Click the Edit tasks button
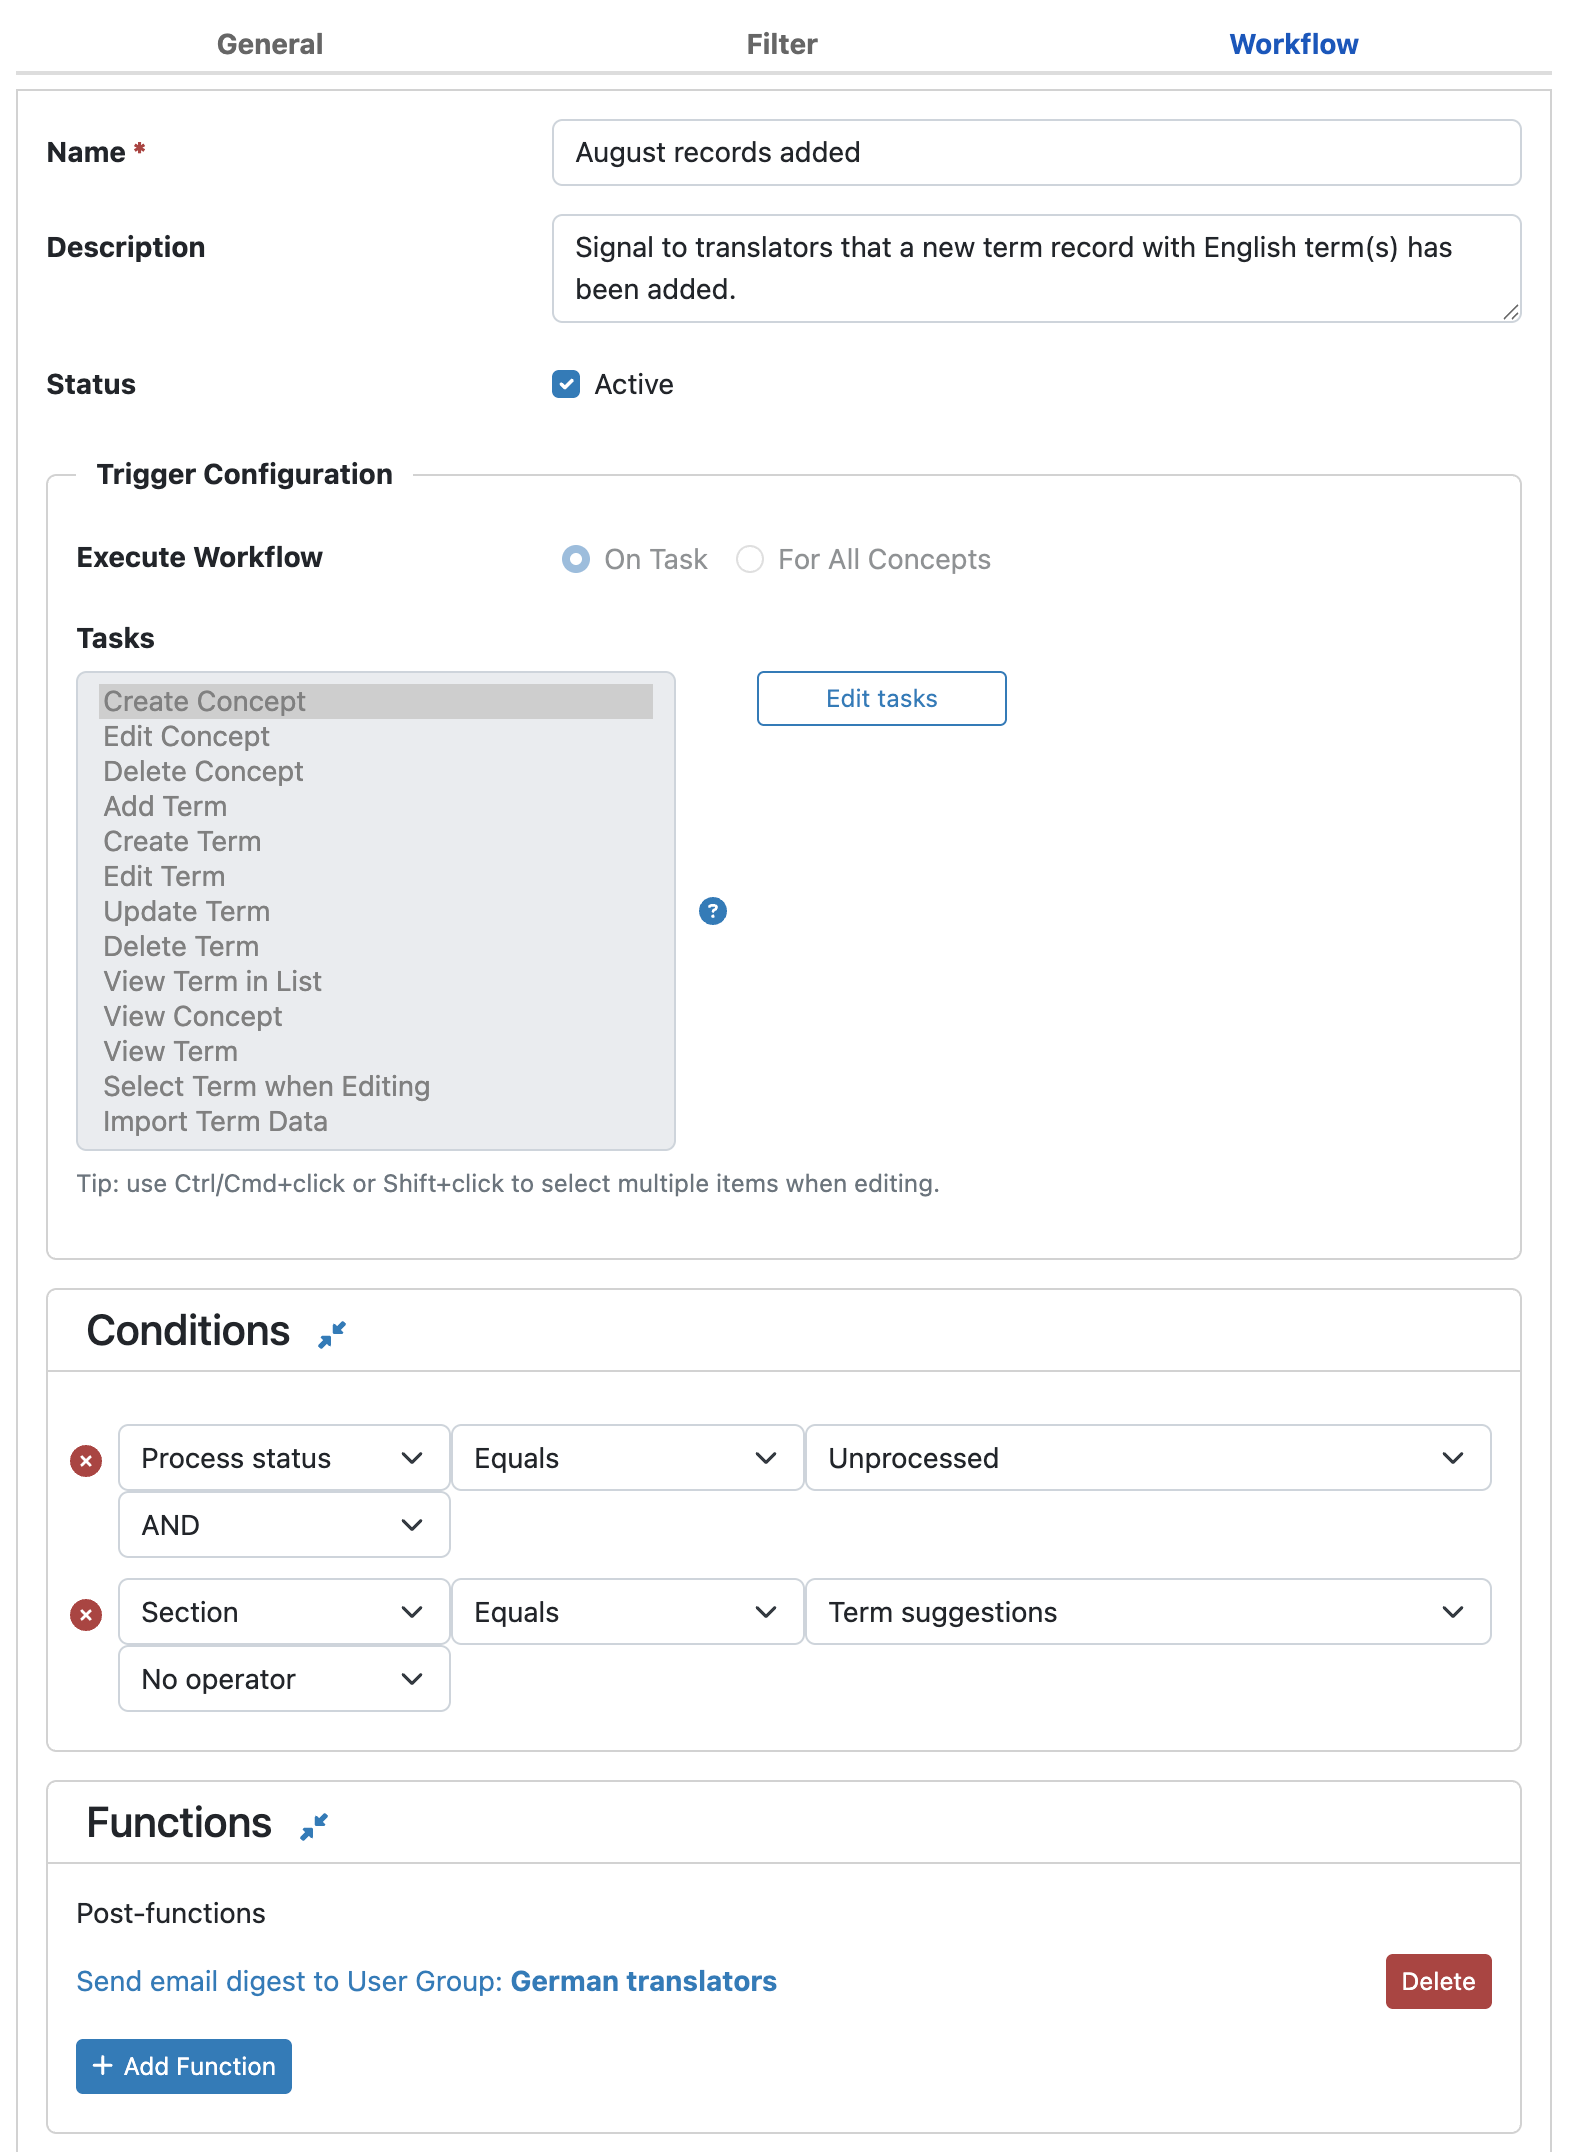The height and width of the screenshot is (2152, 1580). point(881,698)
